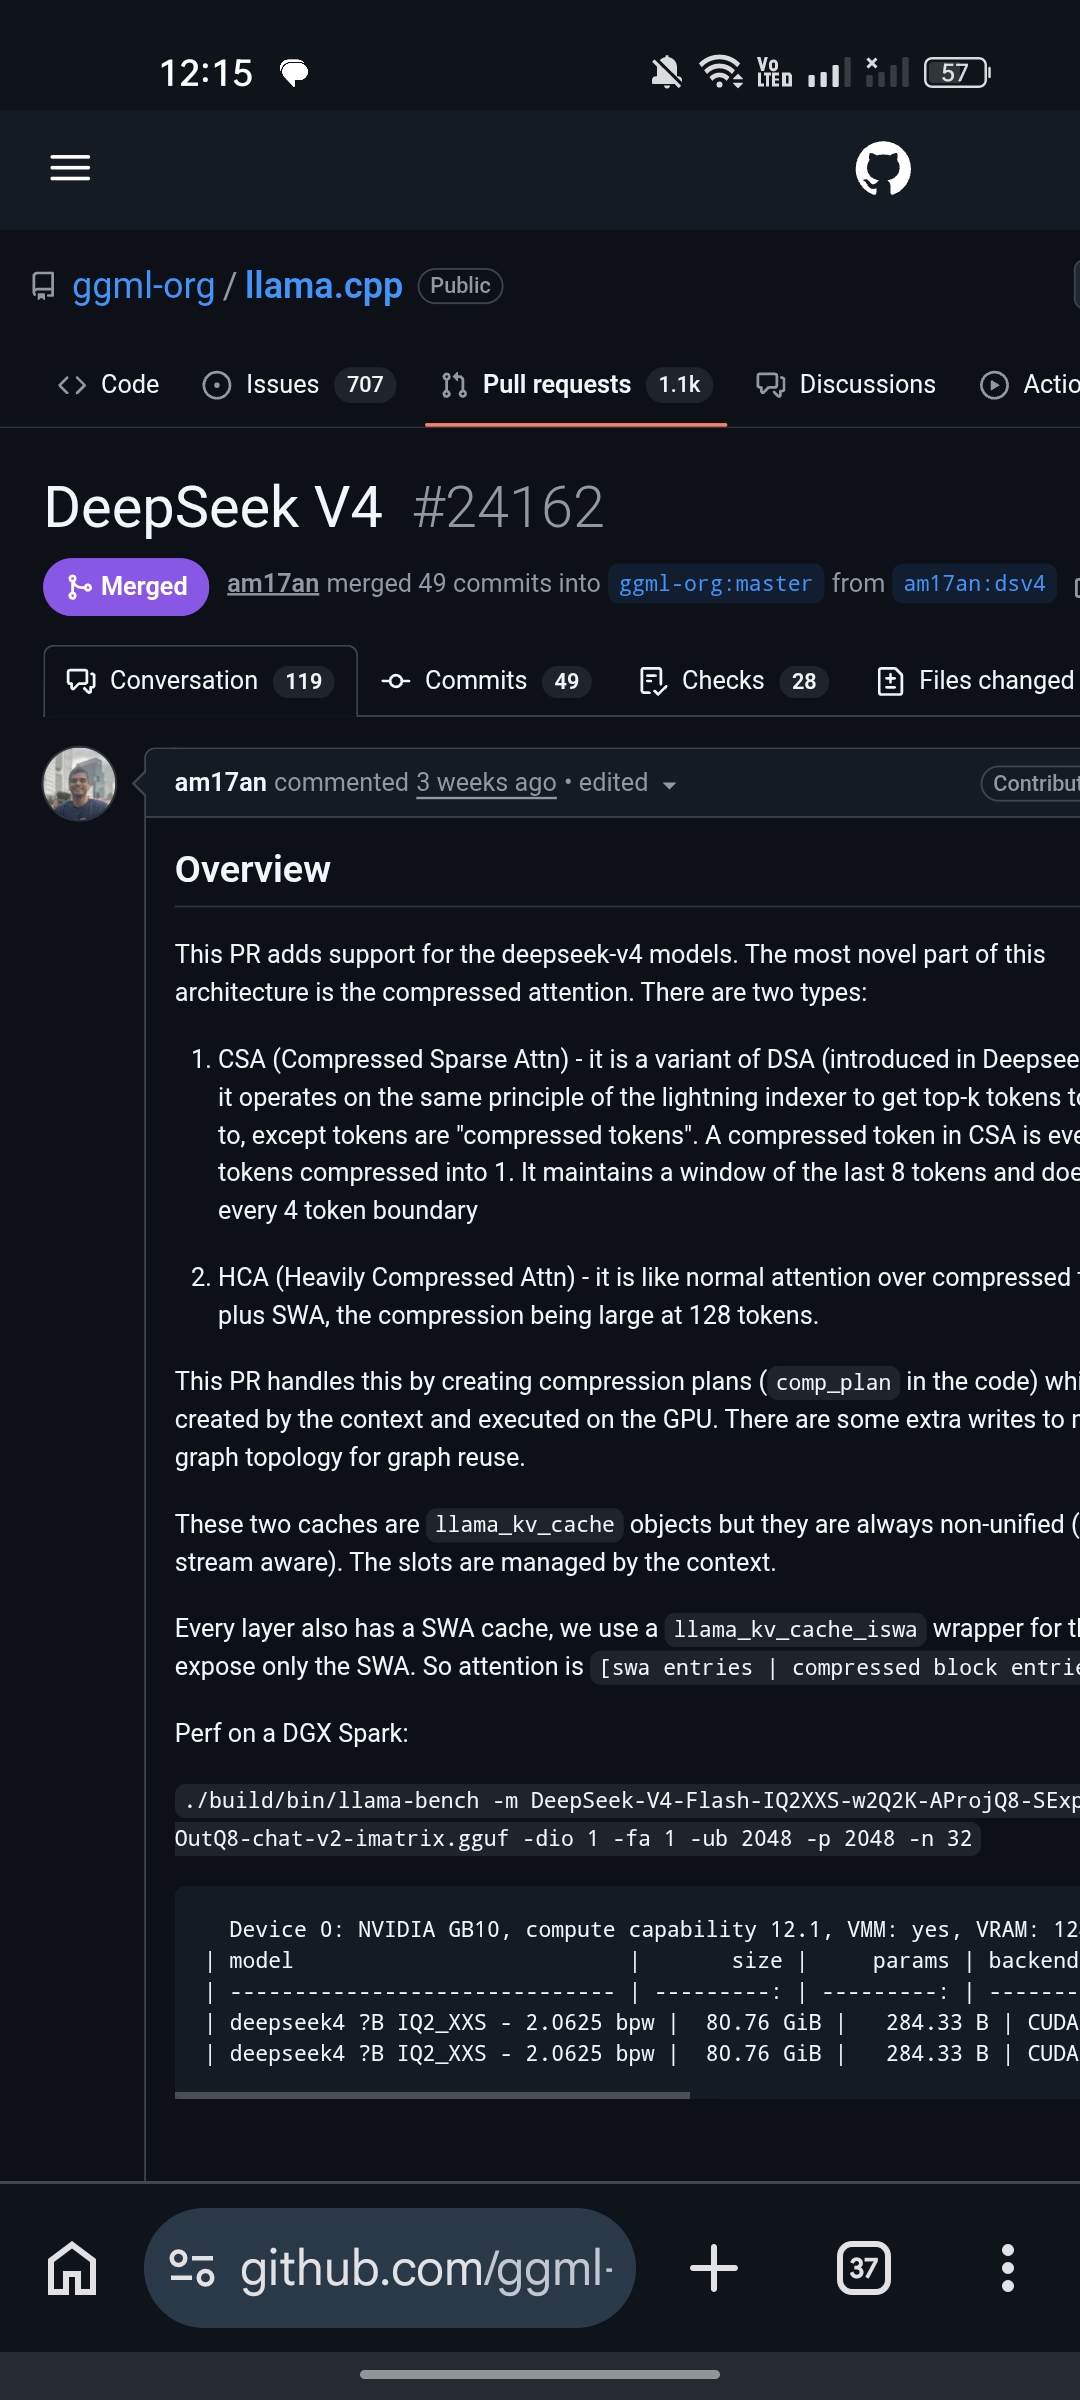The width and height of the screenshot is (1080, 2400).
Task: Open am17an's profile avatar
Action: (x=79, y=784)
